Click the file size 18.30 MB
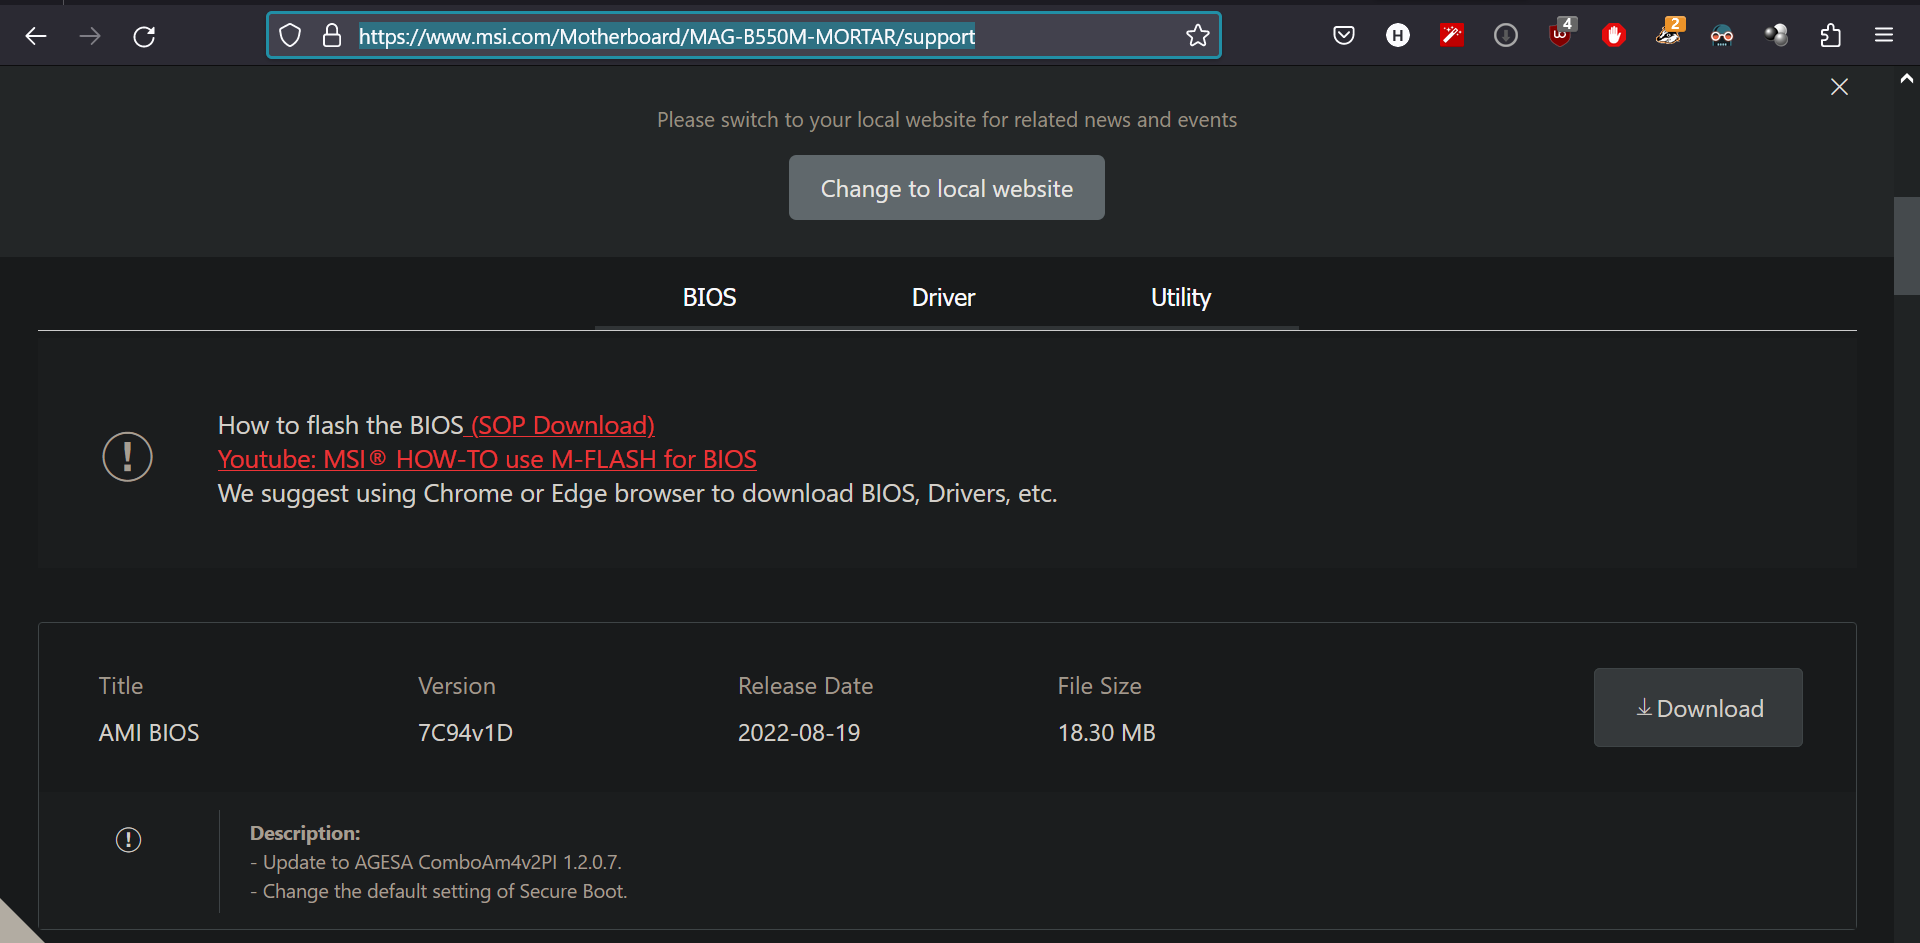 pos(1106,733)
